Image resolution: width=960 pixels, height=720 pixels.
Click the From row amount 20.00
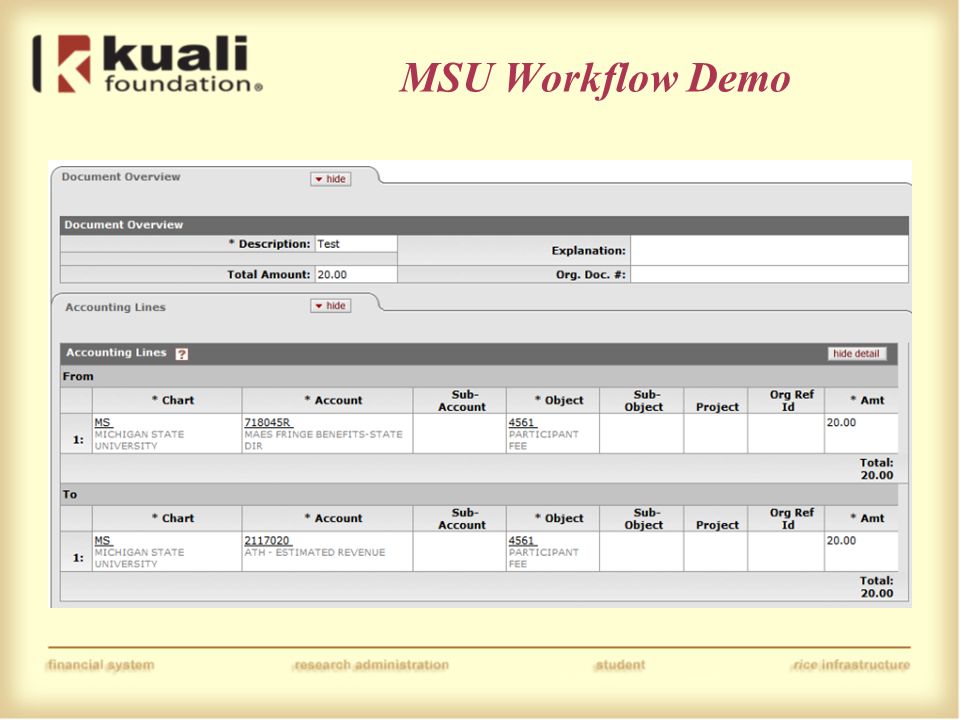[841, 422]
